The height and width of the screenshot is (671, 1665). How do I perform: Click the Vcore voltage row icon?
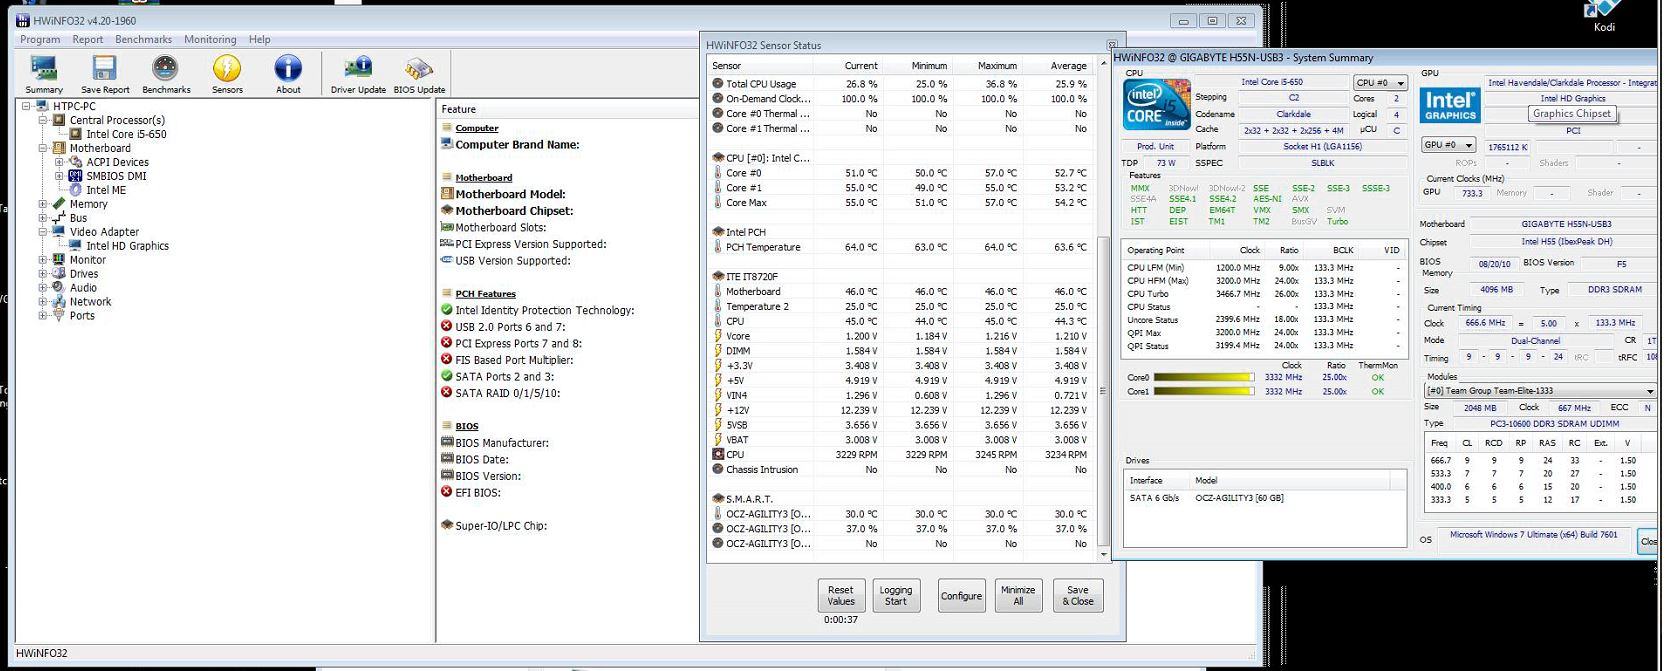[718, 336]
